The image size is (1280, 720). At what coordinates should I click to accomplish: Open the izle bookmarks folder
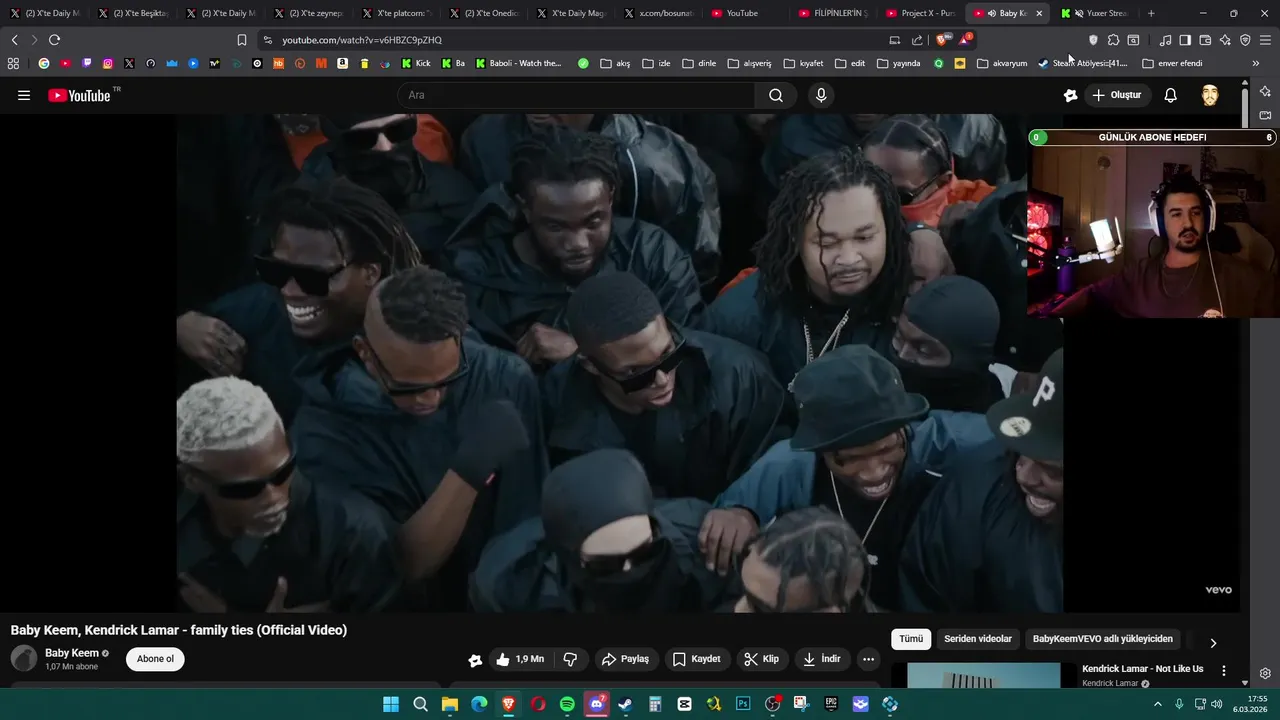coord(656,63)
